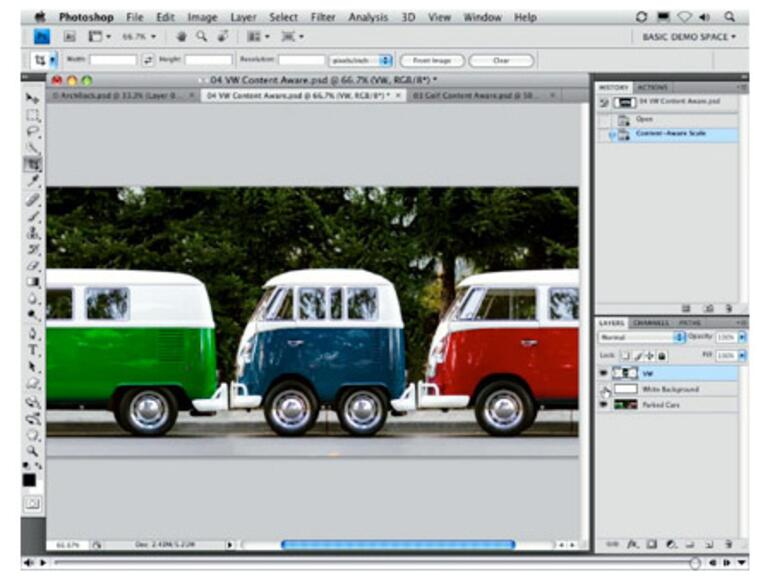Click the swap width and height icon
Image resolution: width=770 pixels, height=578 pixels.
[x=148, y=60]
